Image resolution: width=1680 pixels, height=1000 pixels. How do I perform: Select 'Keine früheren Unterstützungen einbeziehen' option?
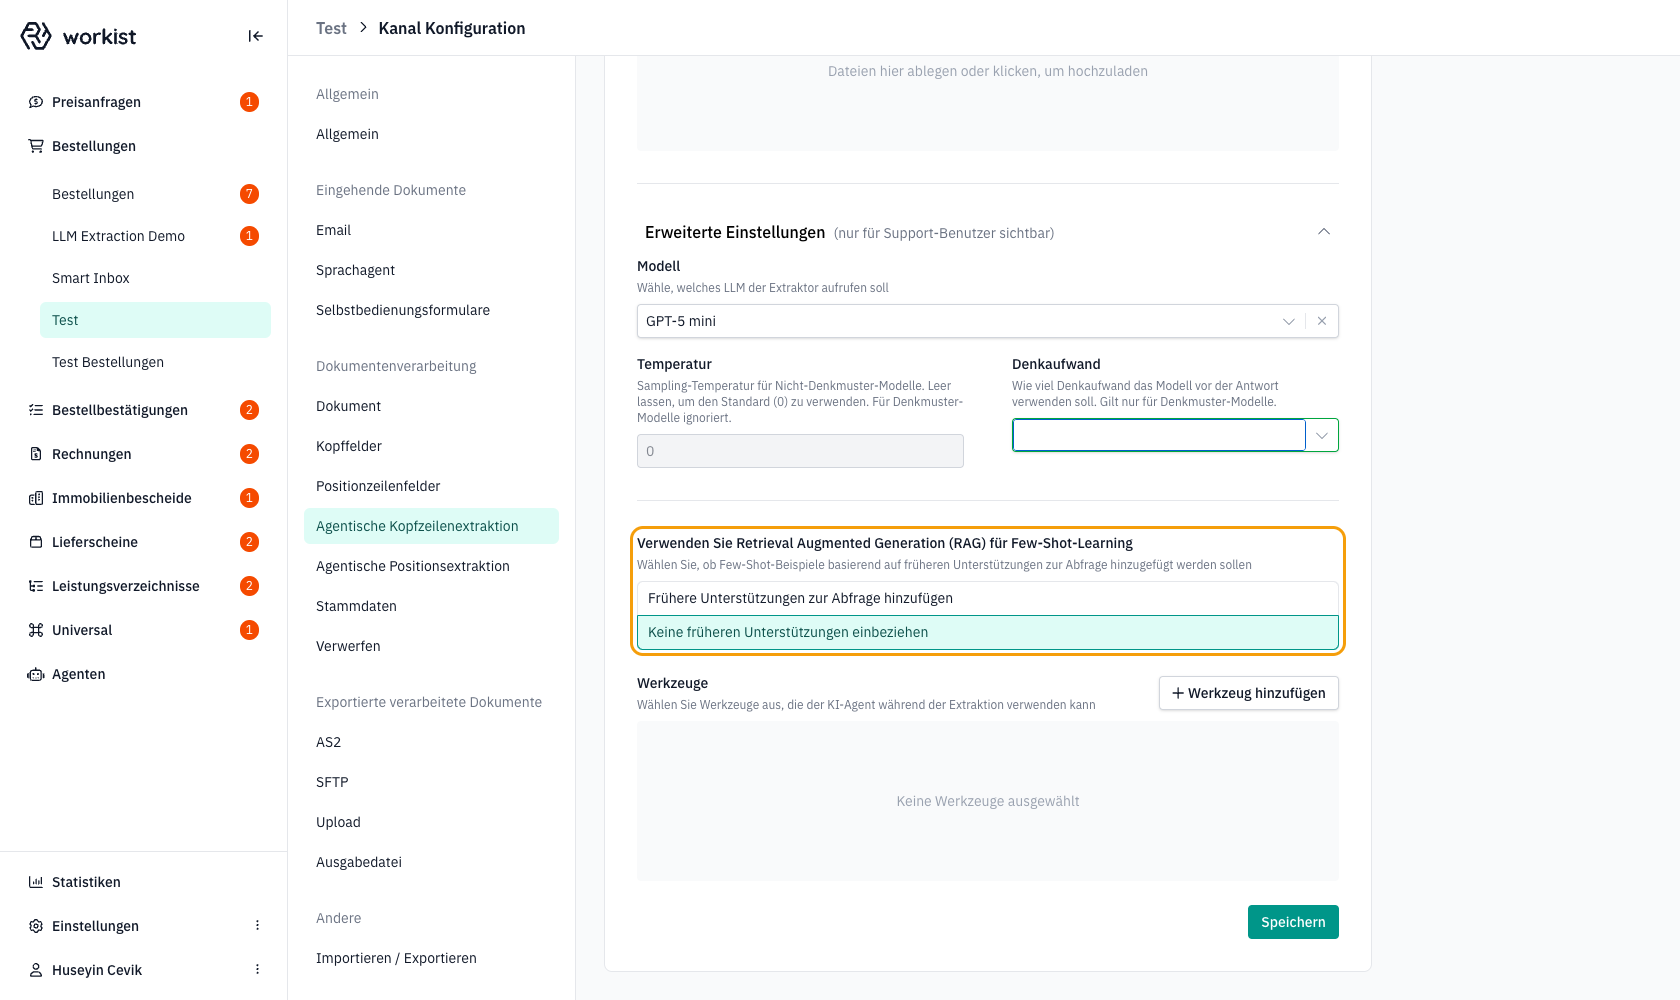click(x=988, y=632)
